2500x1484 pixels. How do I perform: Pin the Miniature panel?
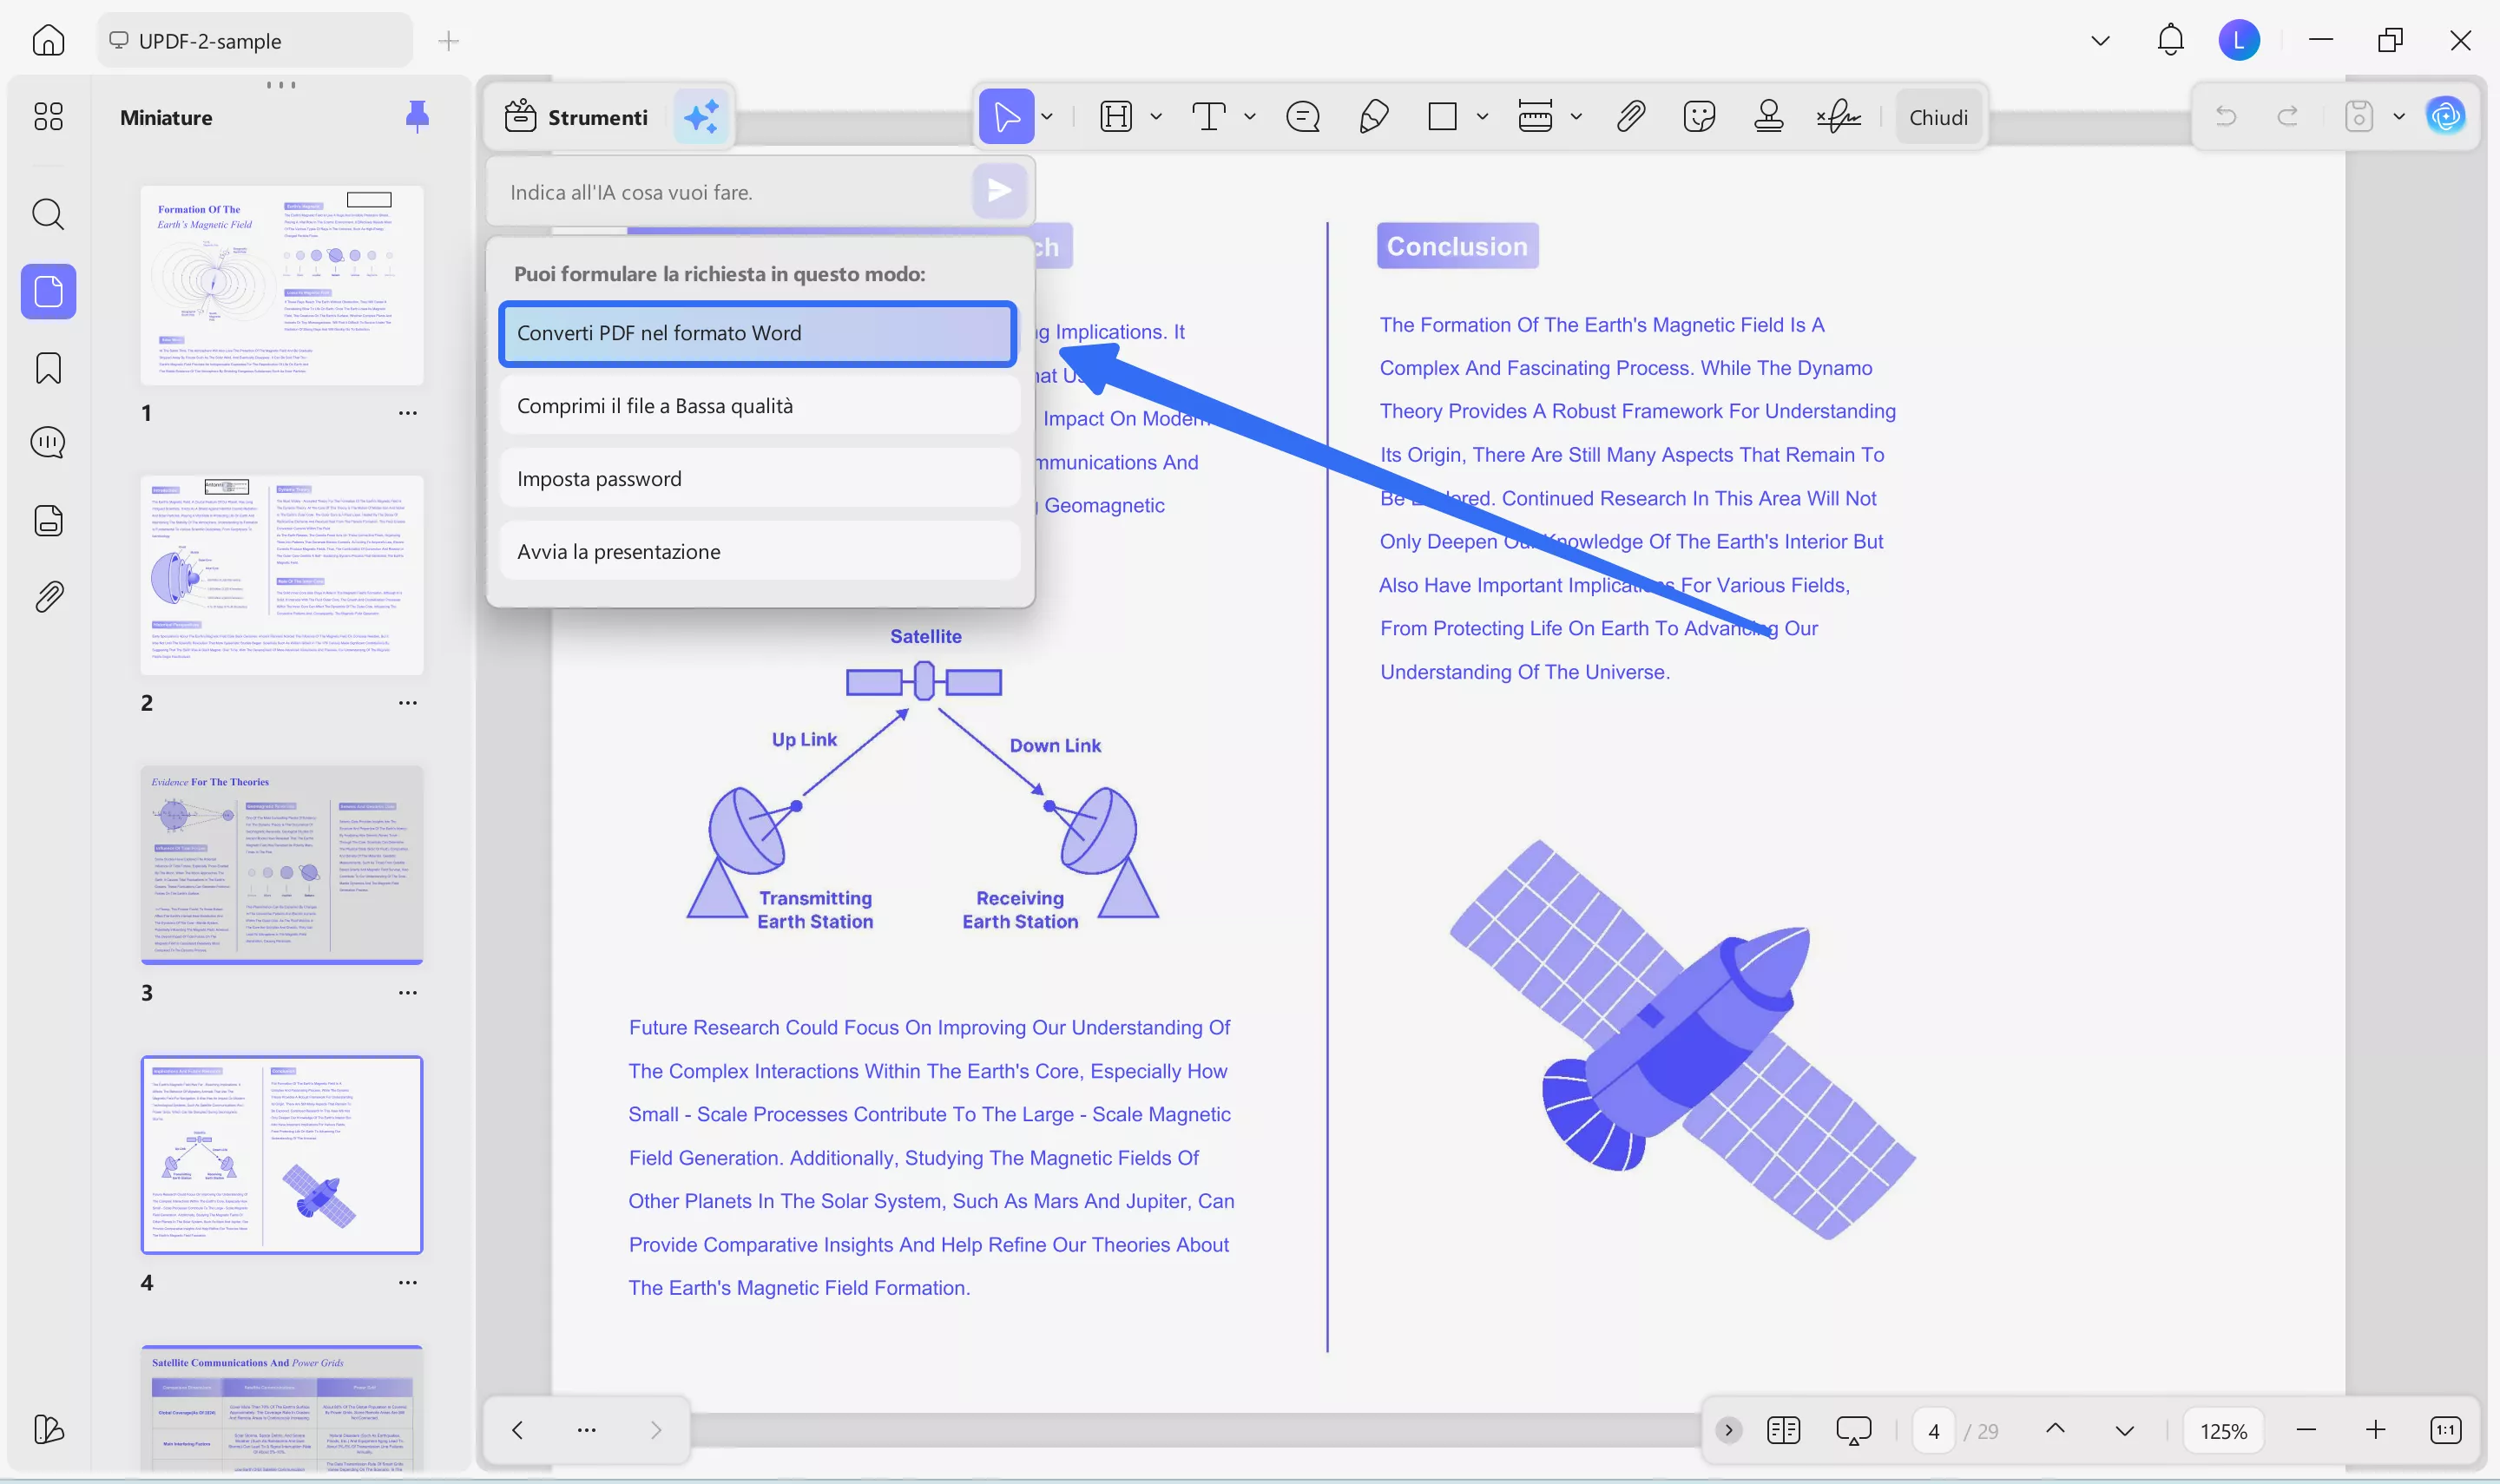pos(418,117)
